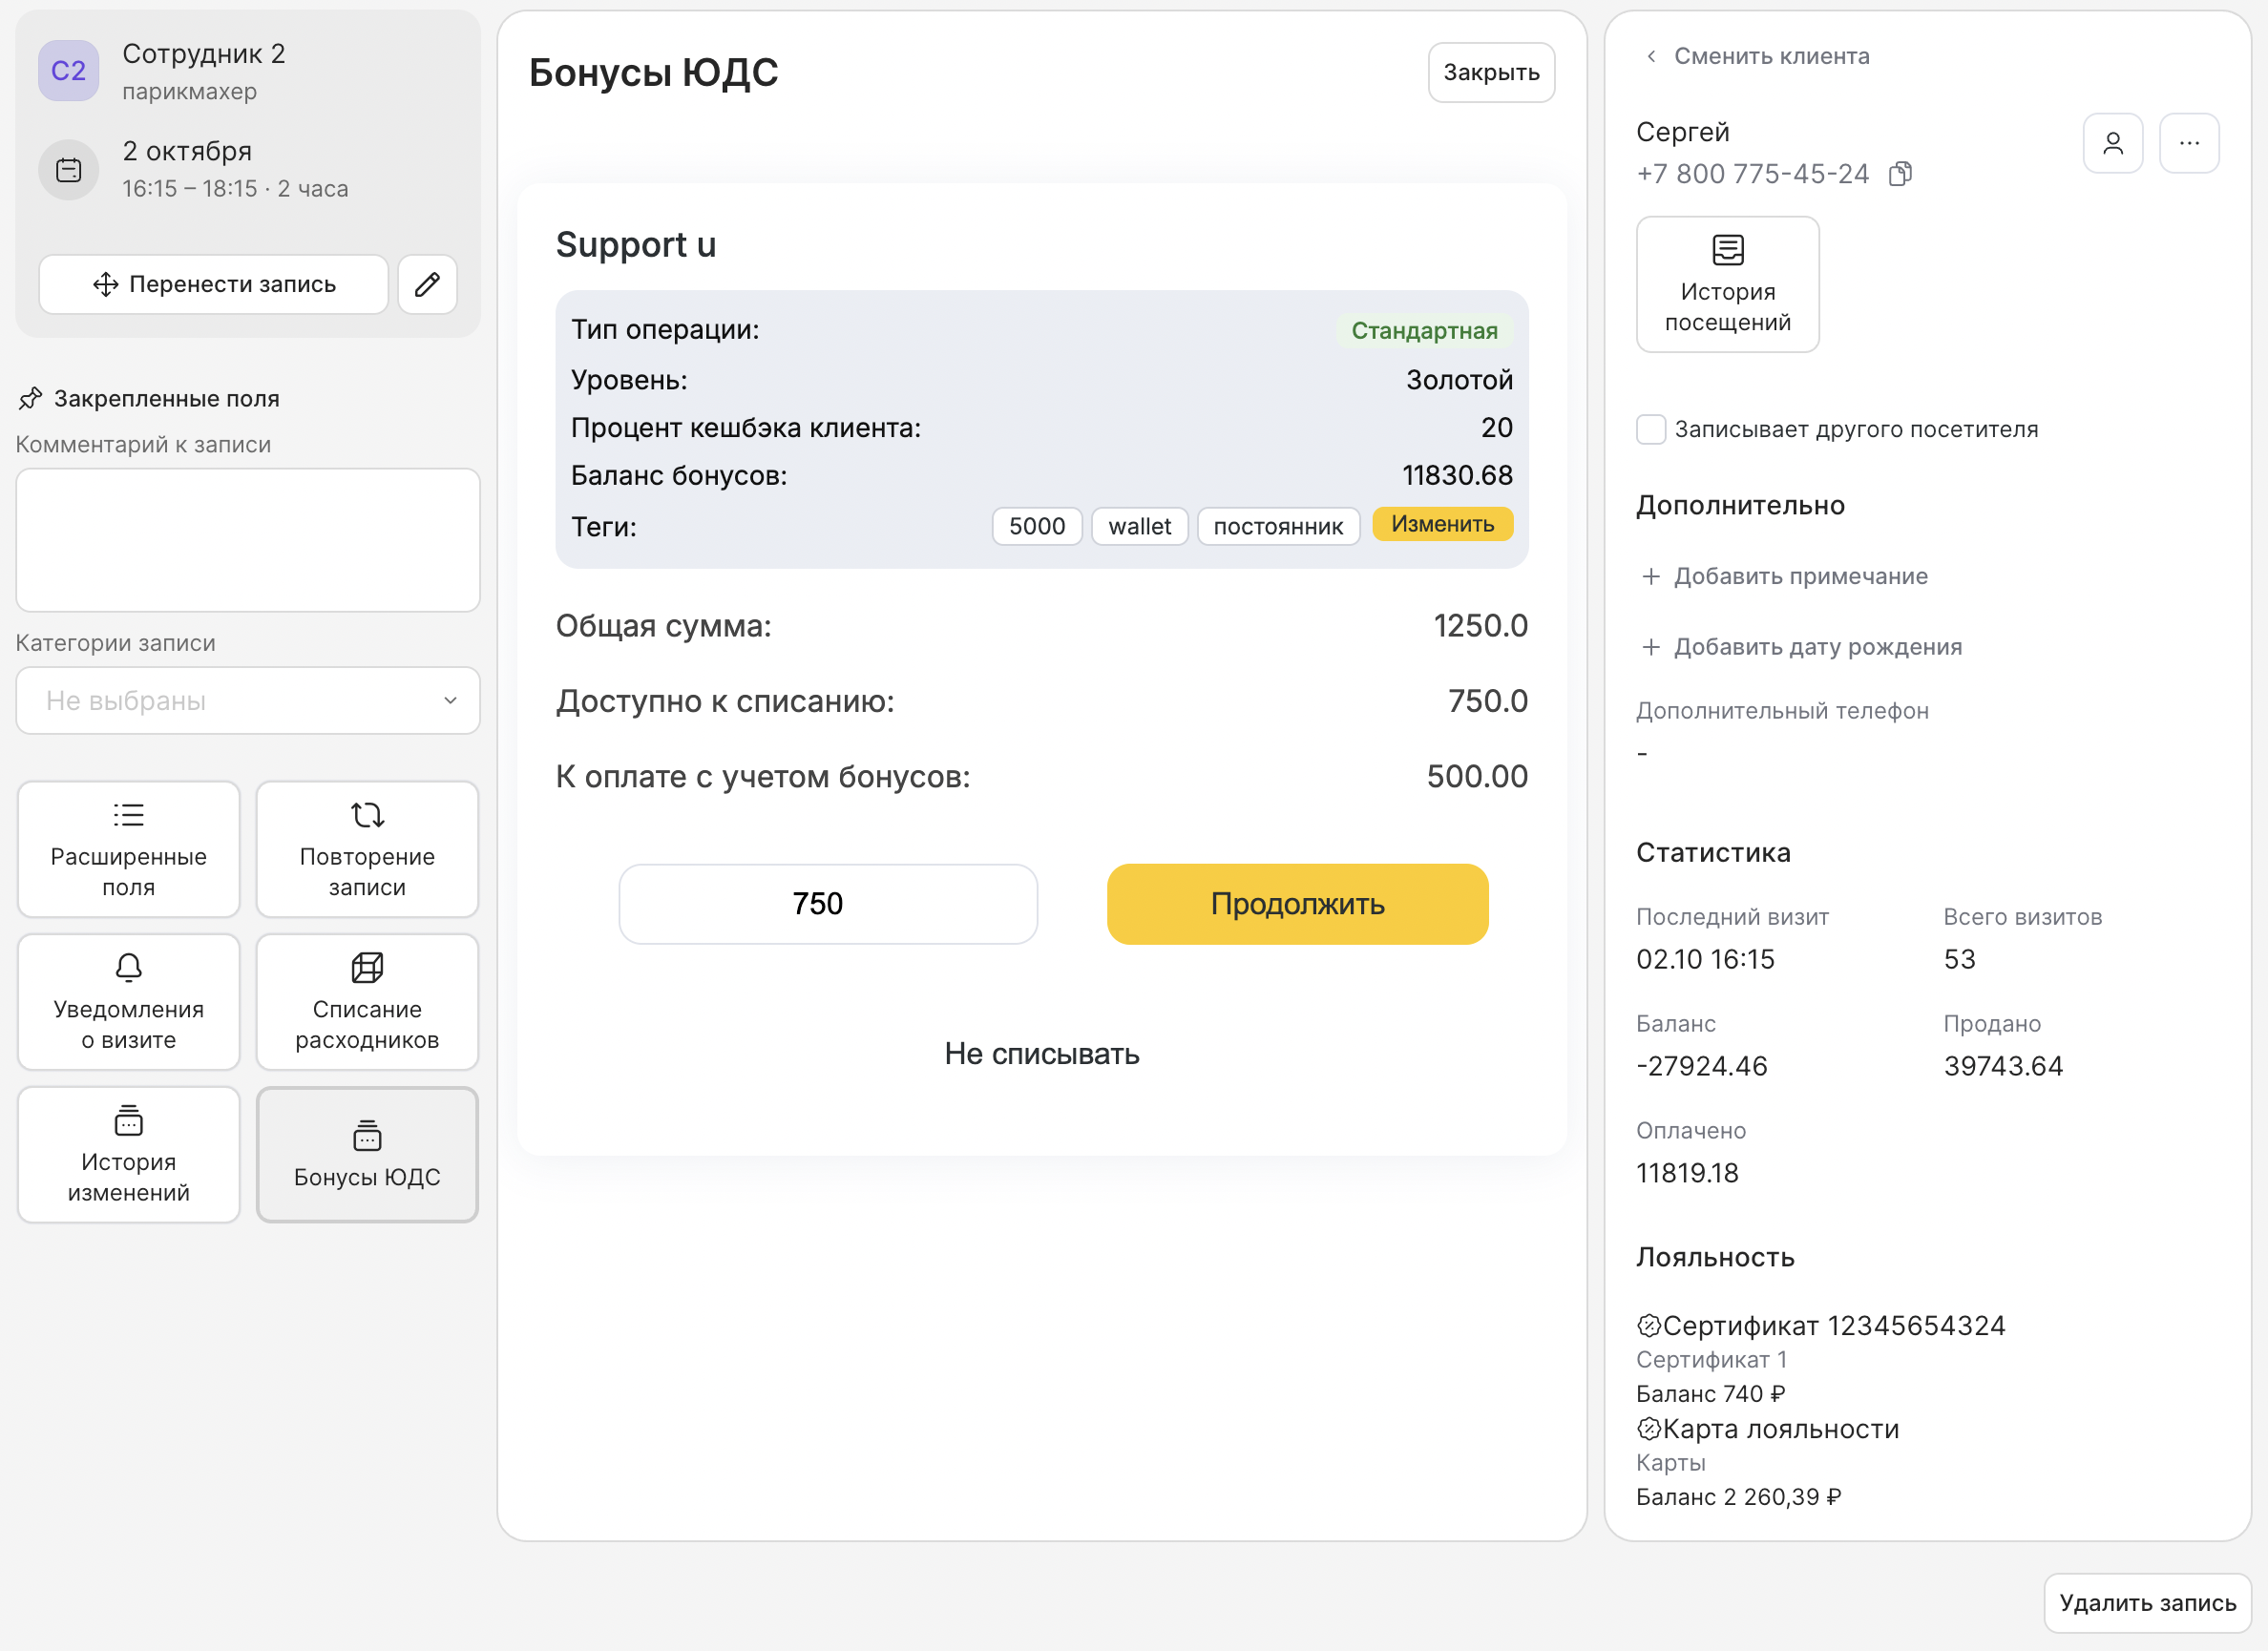Click Перенести запись button

[x=213, y=284]
